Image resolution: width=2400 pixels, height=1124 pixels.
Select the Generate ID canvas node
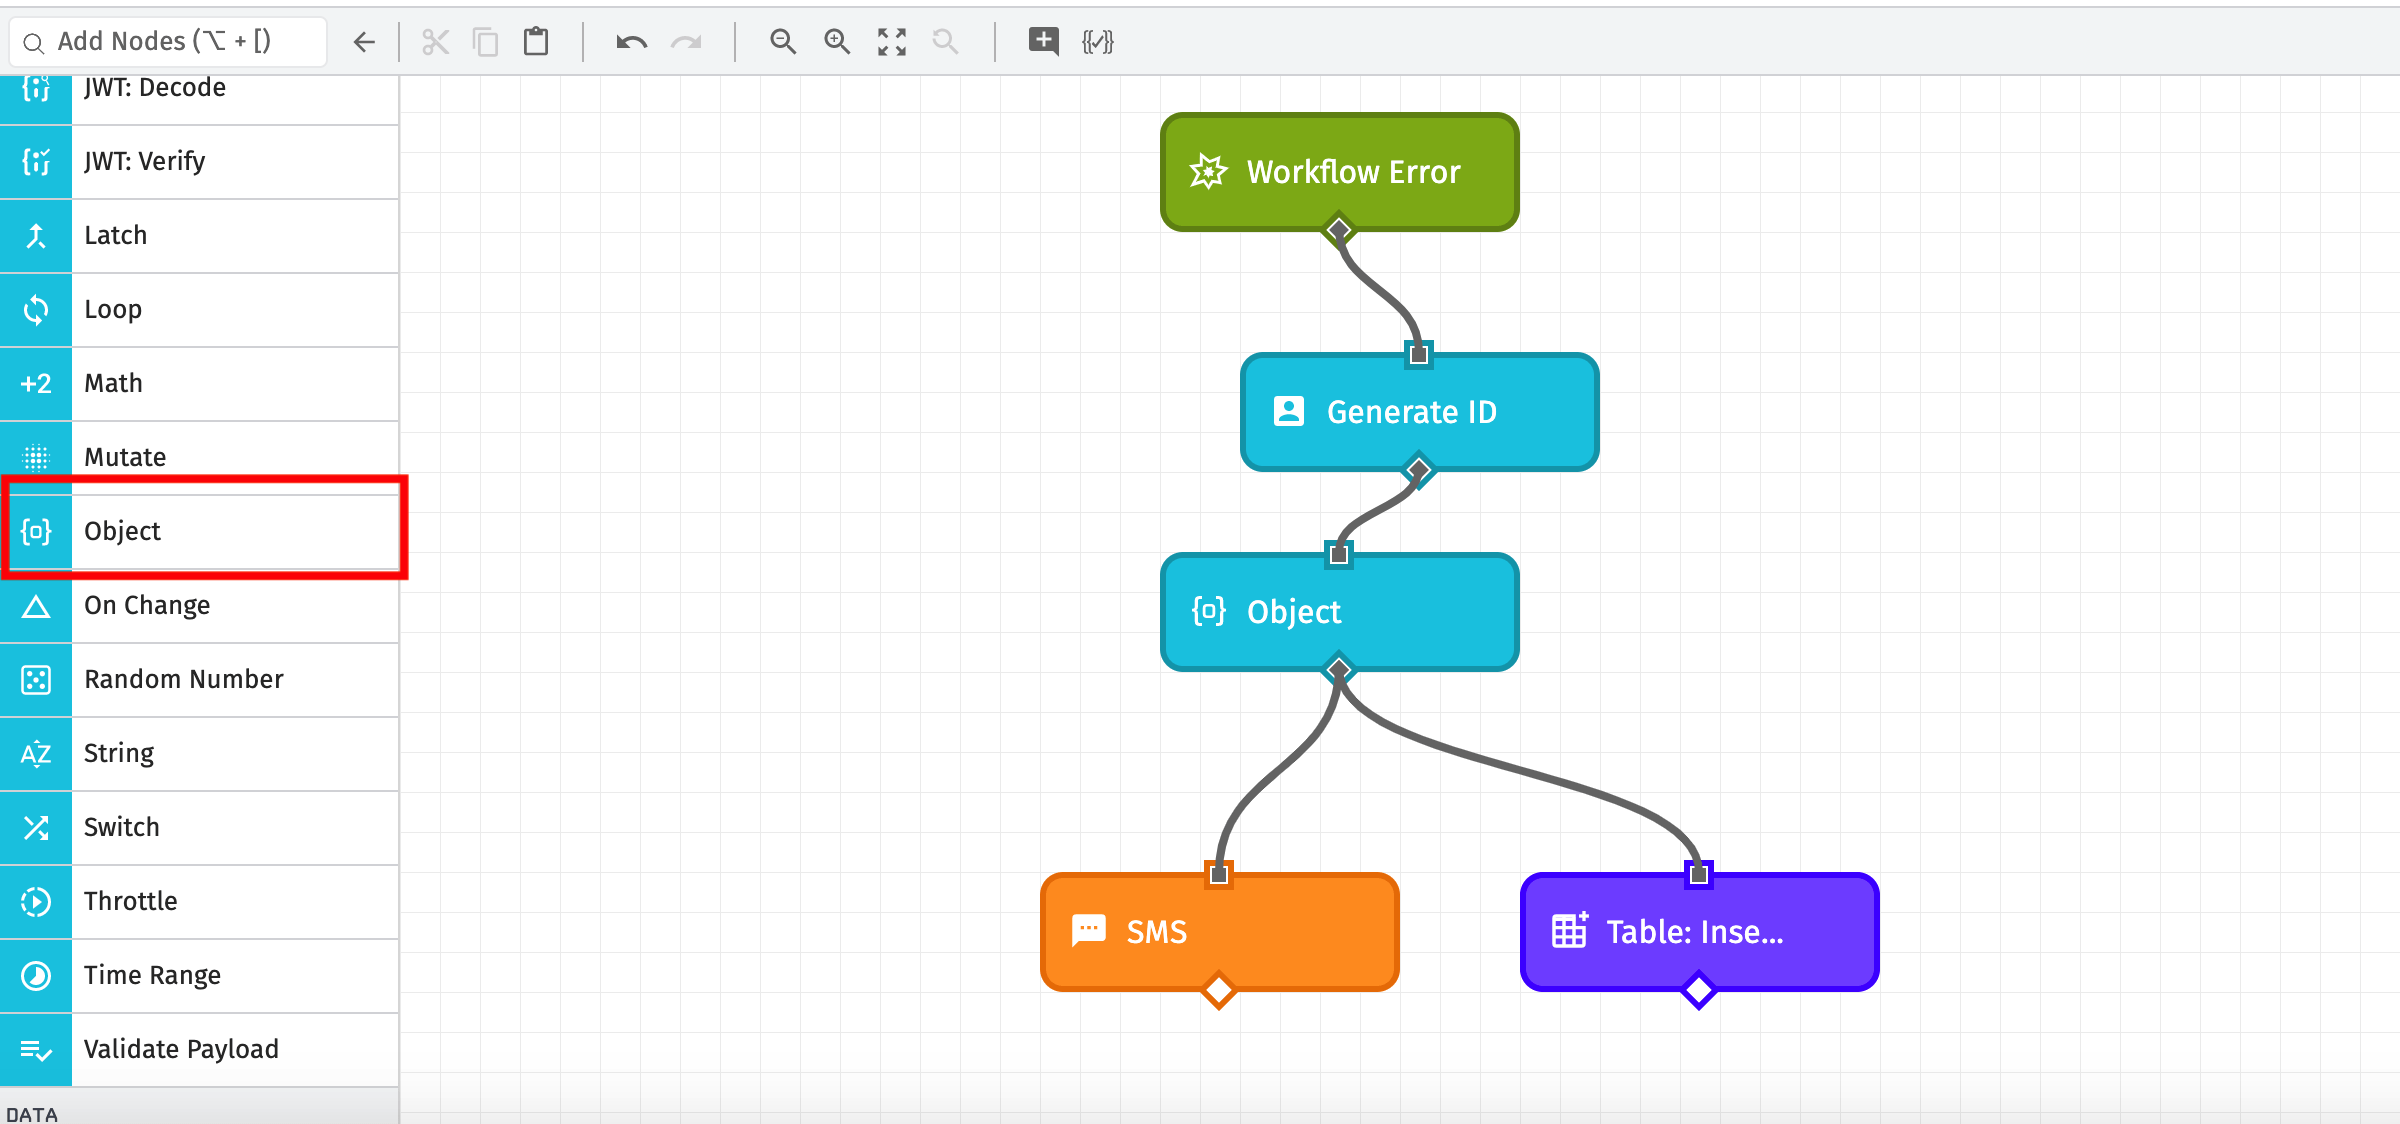tap(1419, 412)
